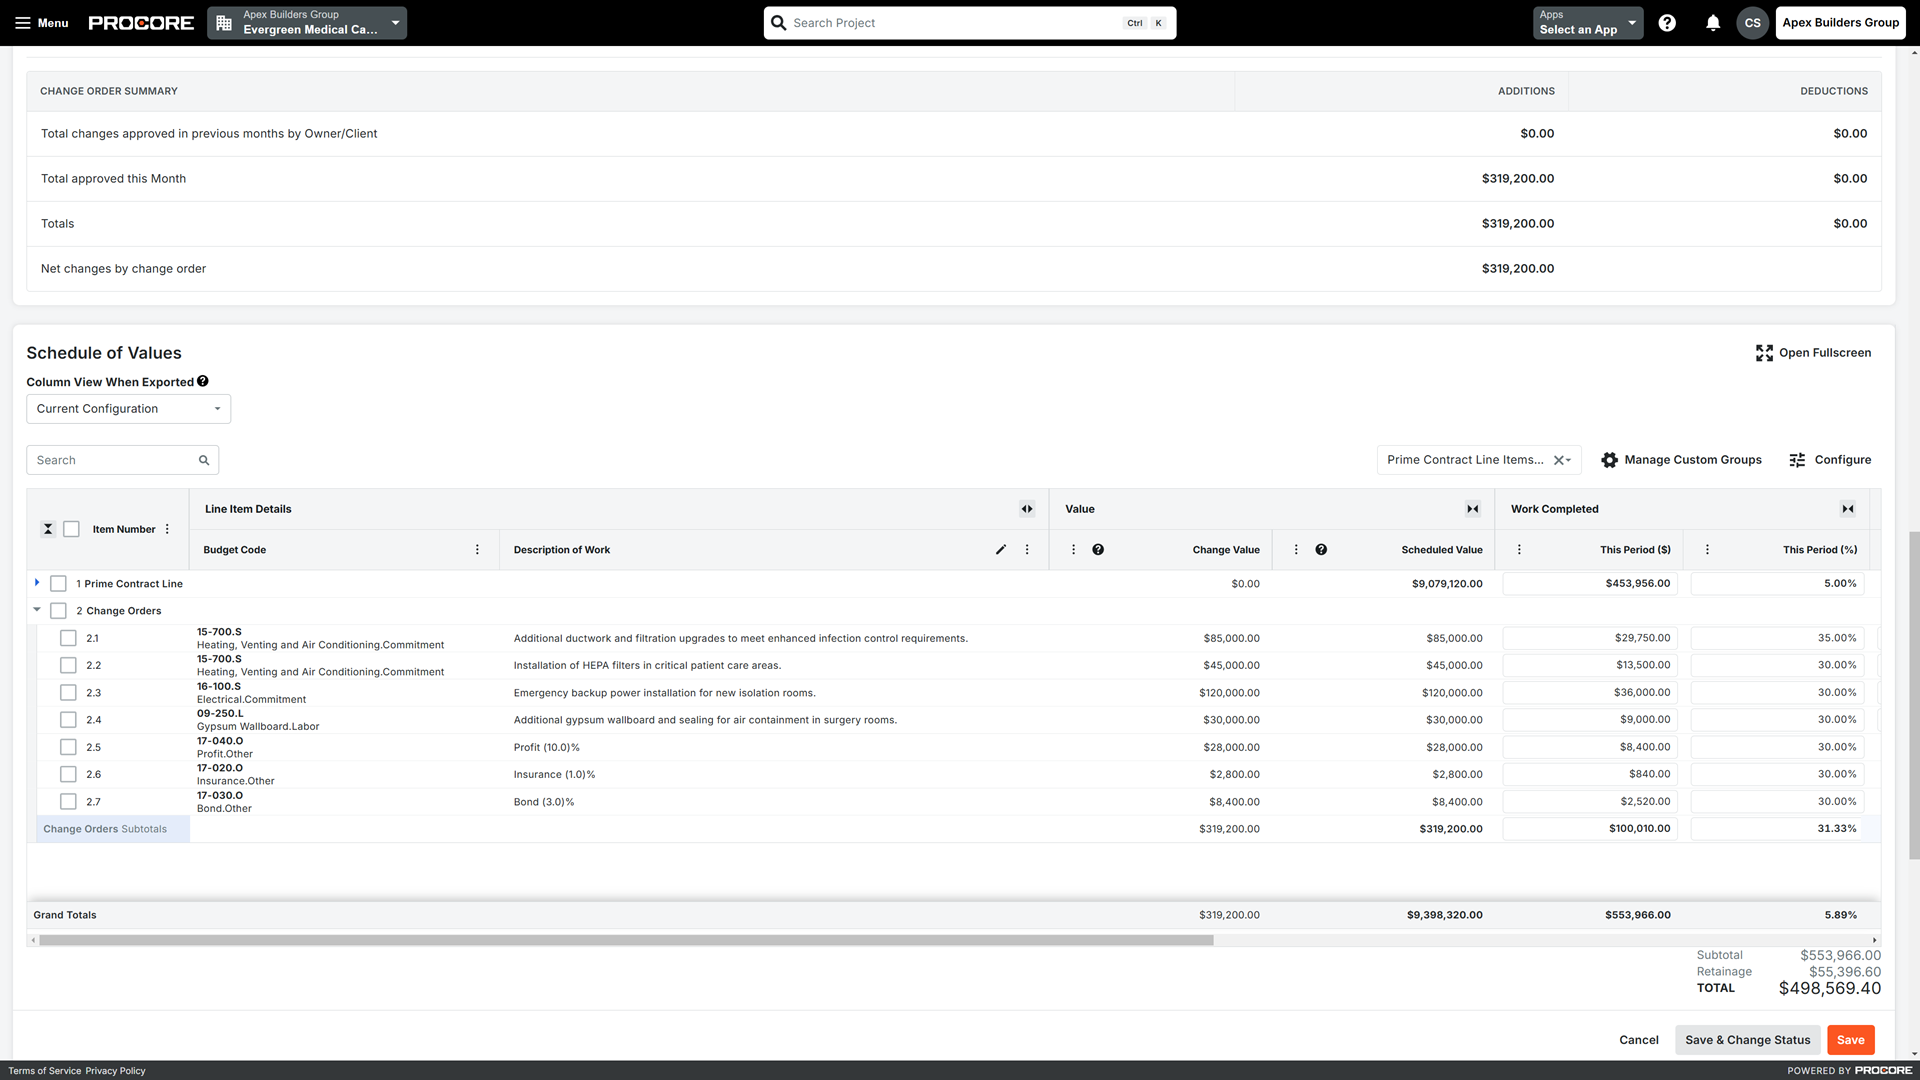Viewport: 1920px width, 1080px height.
Task: Open the Configure column settings
Action: coord(1831,460)
